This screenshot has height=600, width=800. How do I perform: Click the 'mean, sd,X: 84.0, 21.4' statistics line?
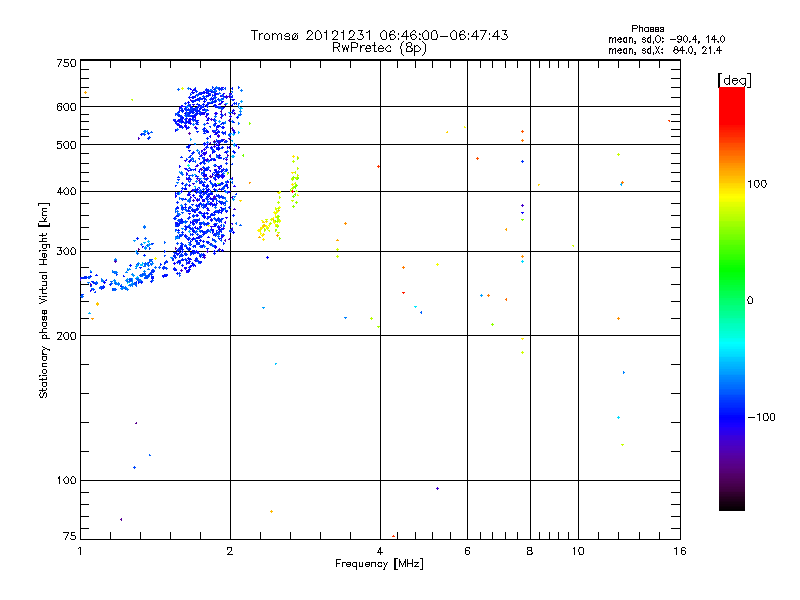[665, 50]
